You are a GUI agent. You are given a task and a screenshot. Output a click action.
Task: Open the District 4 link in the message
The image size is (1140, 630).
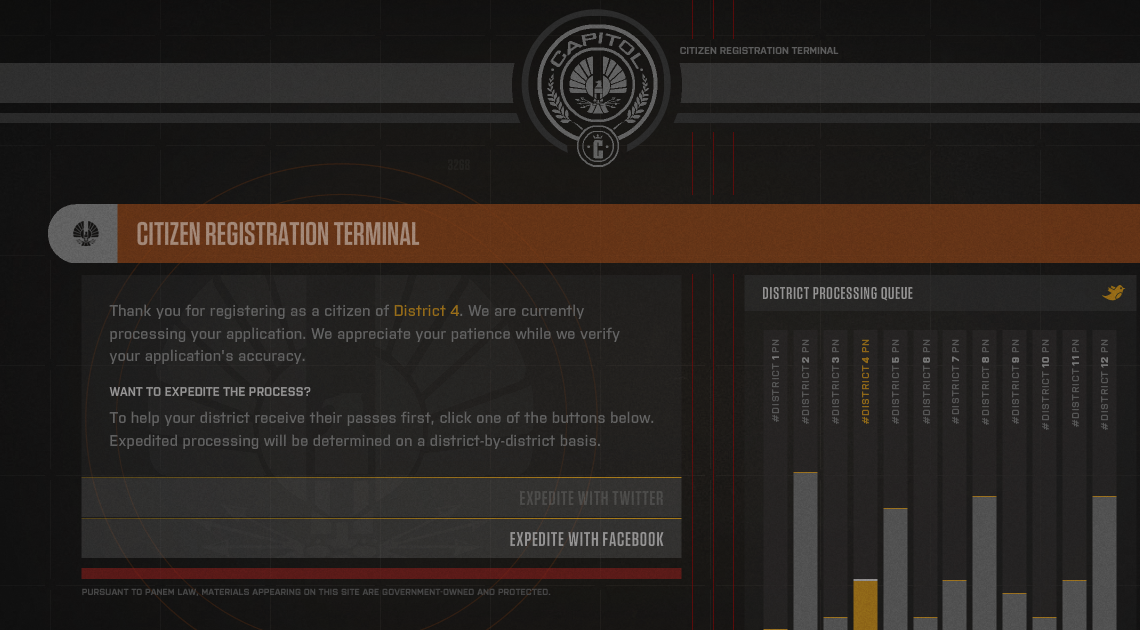(x=426, y=311)
